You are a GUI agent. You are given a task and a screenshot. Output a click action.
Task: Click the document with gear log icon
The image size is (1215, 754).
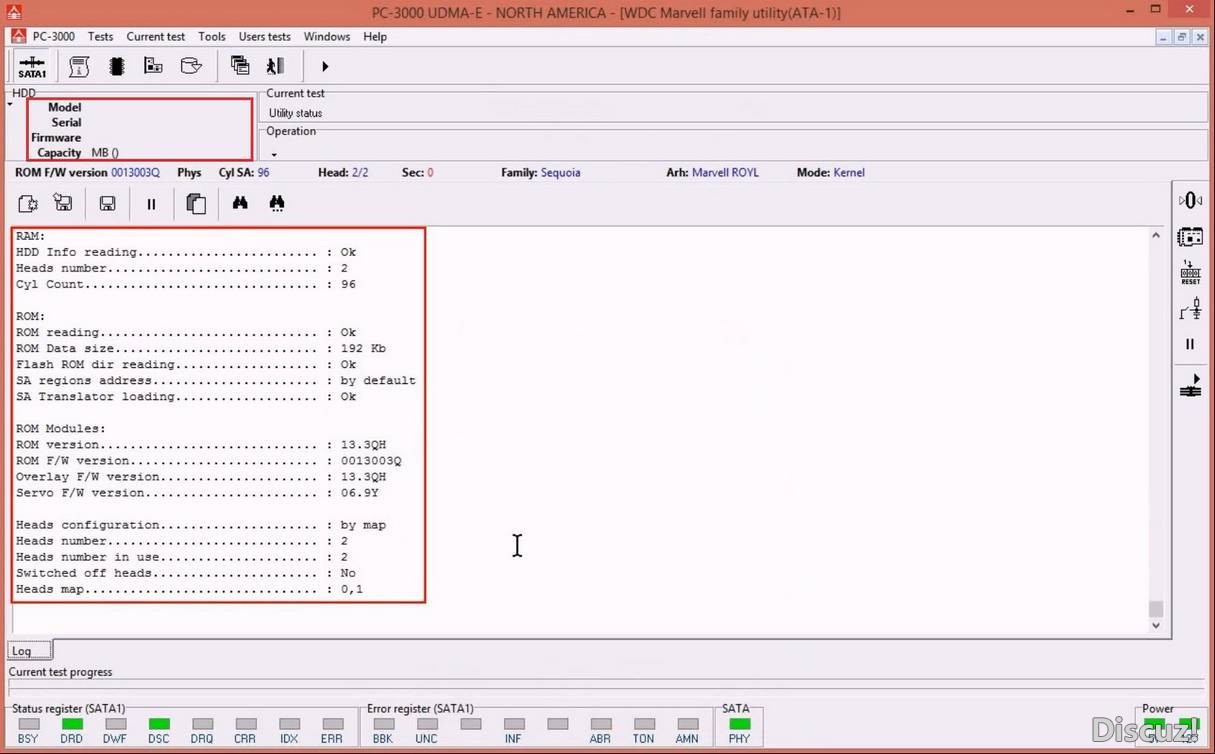pos(28,203)
